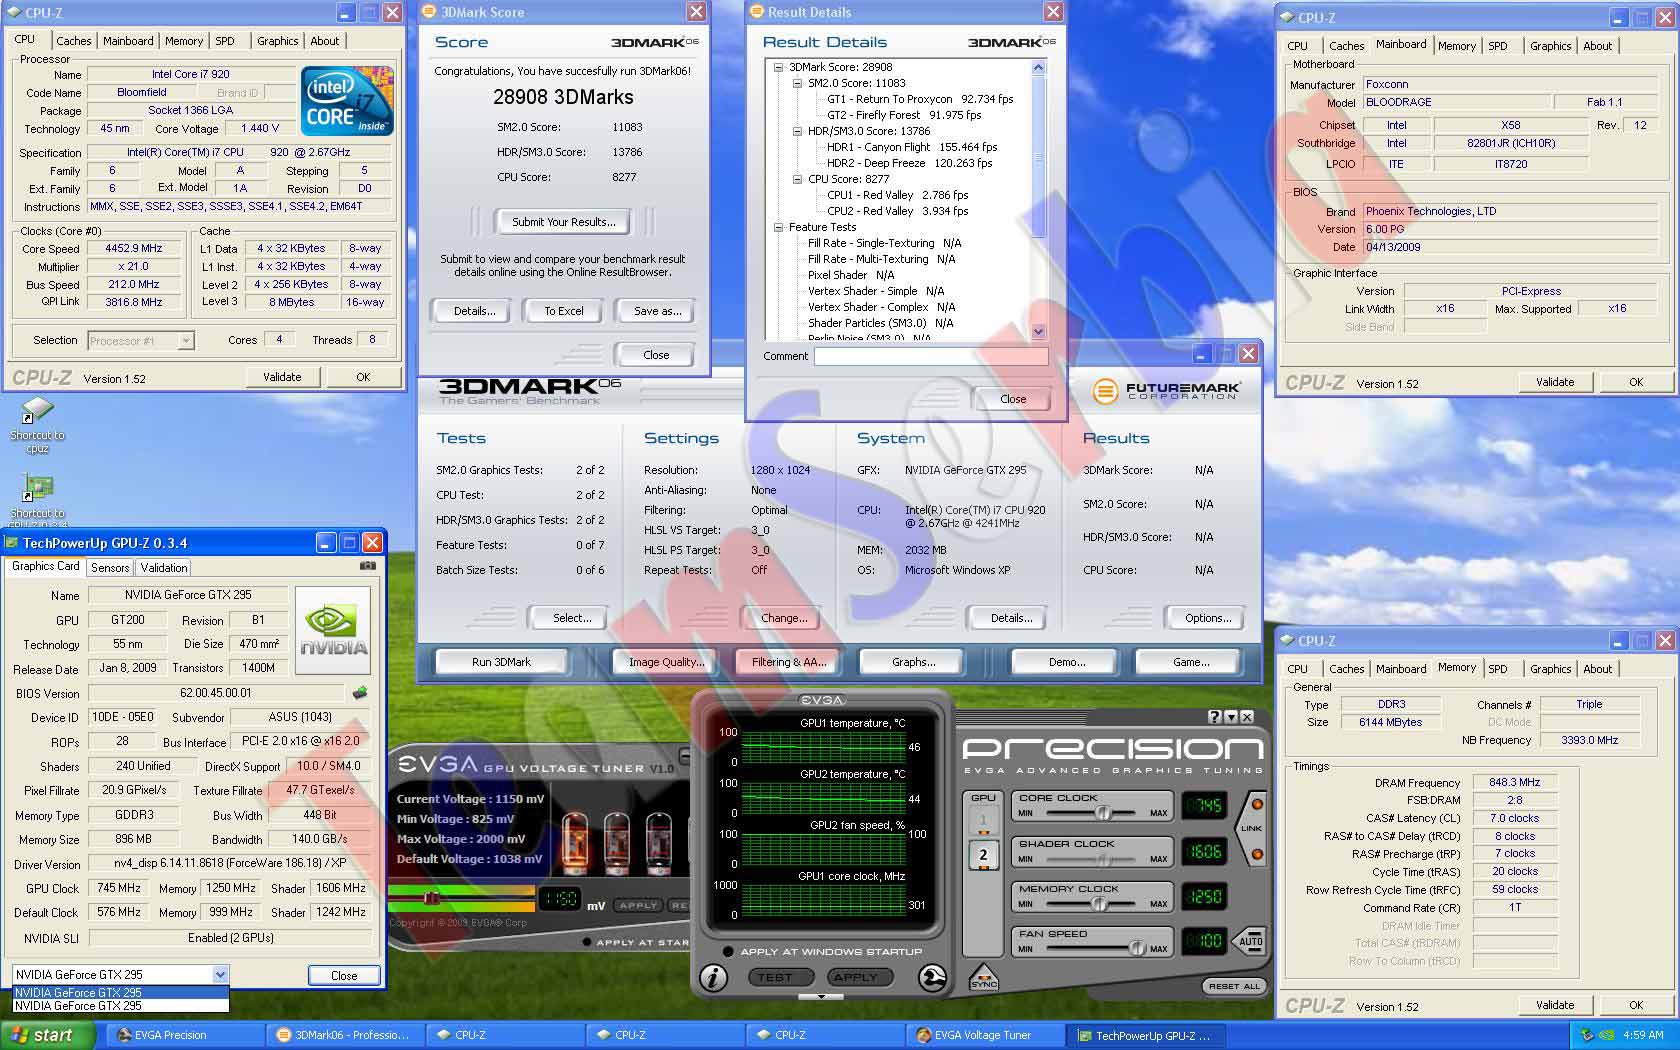Switch to TechPowerUp GPU-Z taskbar item
Screen dimensions: 1680x1050
(1143, 1035)
